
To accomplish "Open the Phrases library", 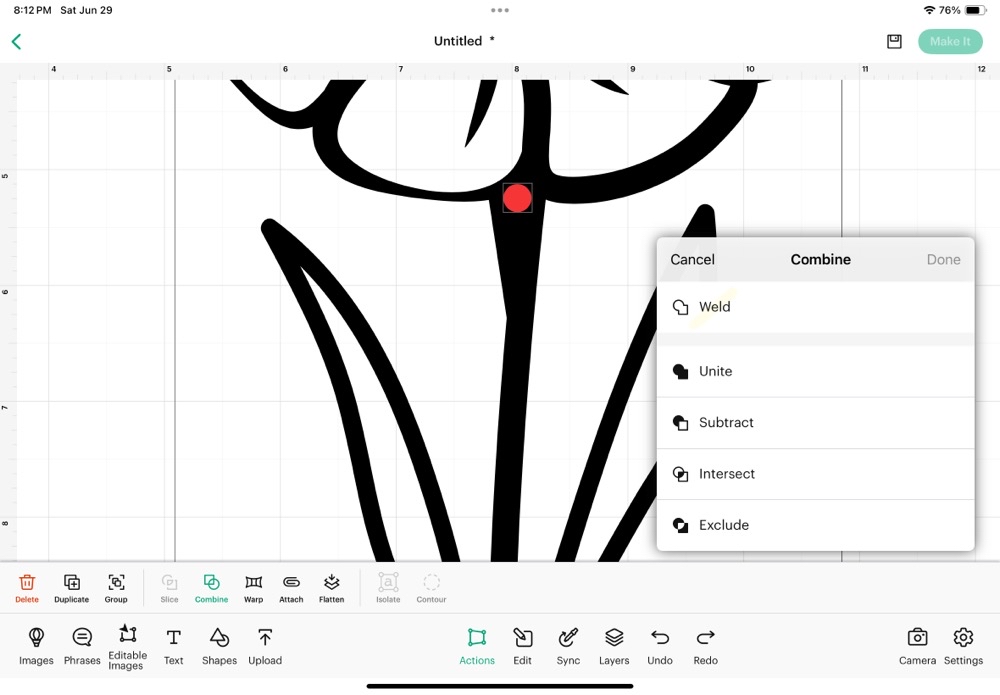I will (x=82, y=646).
